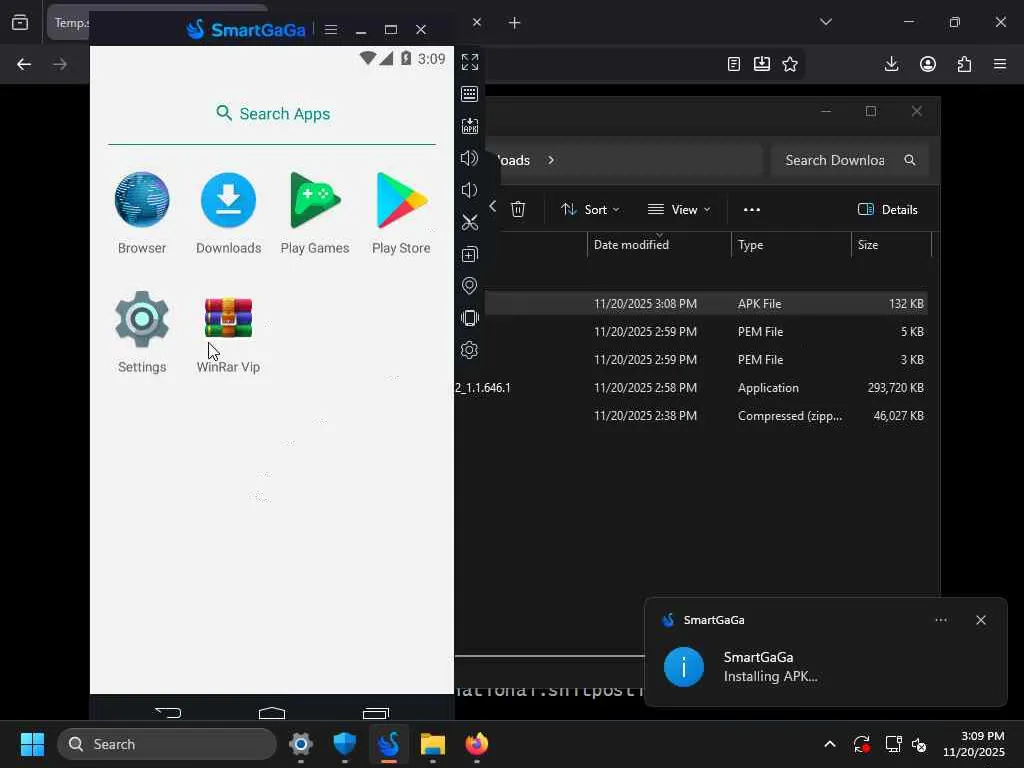This screenshot has height=768, width=1024.
Task: Click SmartGaGa shake device icon
Action: coord(470,318)
